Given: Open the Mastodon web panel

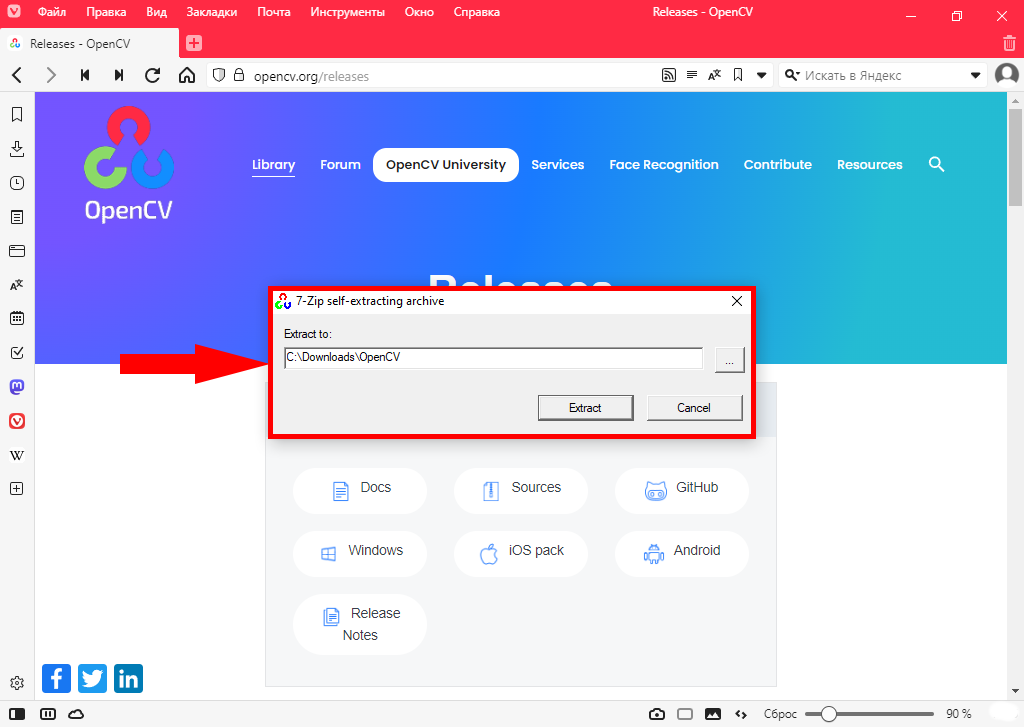Looking at the screenshot, I should coord(17,386).
